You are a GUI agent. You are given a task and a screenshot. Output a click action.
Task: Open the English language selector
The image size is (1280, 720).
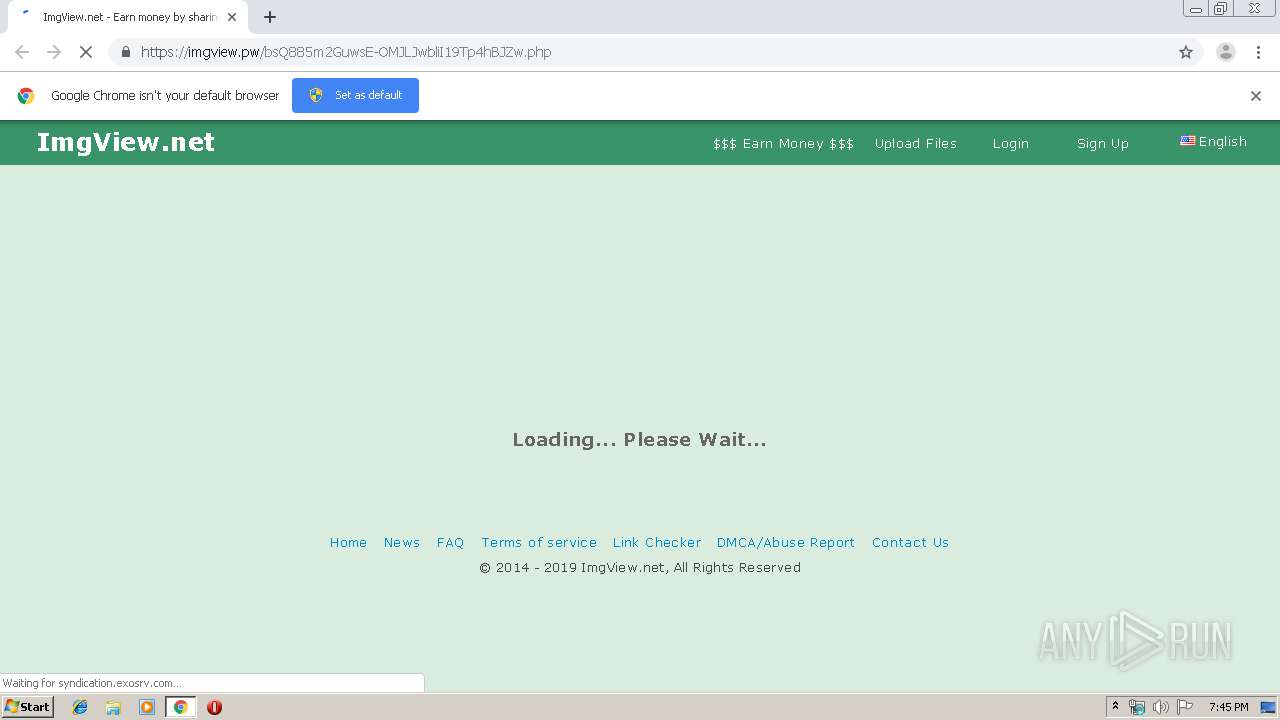(1214, 141)
